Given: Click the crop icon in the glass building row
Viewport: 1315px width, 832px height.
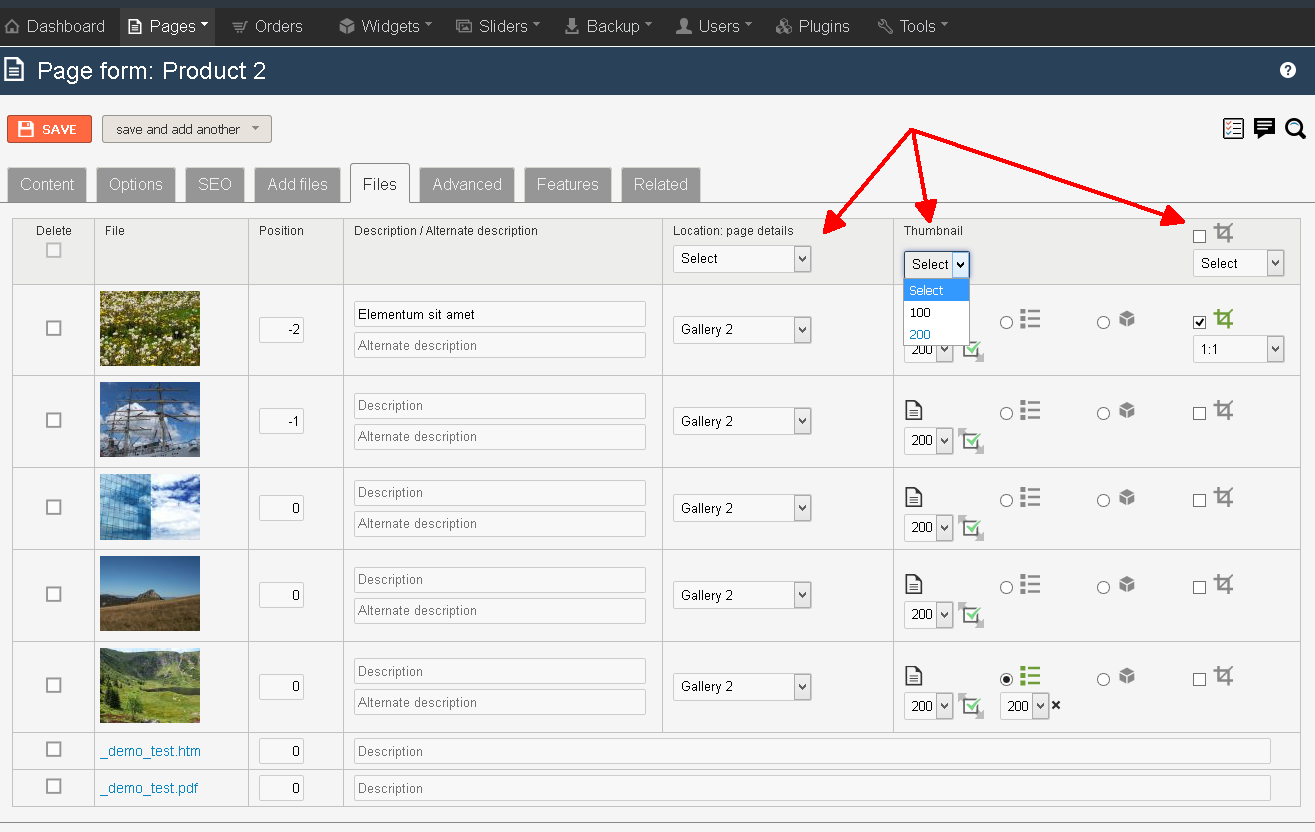Looking at the screenshot, I should [x=1223, y=497].
